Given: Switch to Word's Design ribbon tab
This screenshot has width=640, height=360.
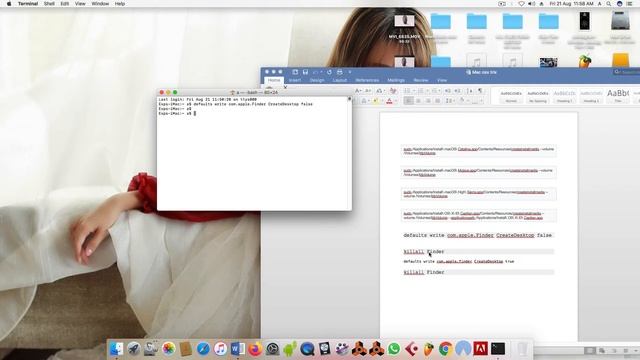Looking at the screenshot, I should pyautogui.click(x=317, y=80).
